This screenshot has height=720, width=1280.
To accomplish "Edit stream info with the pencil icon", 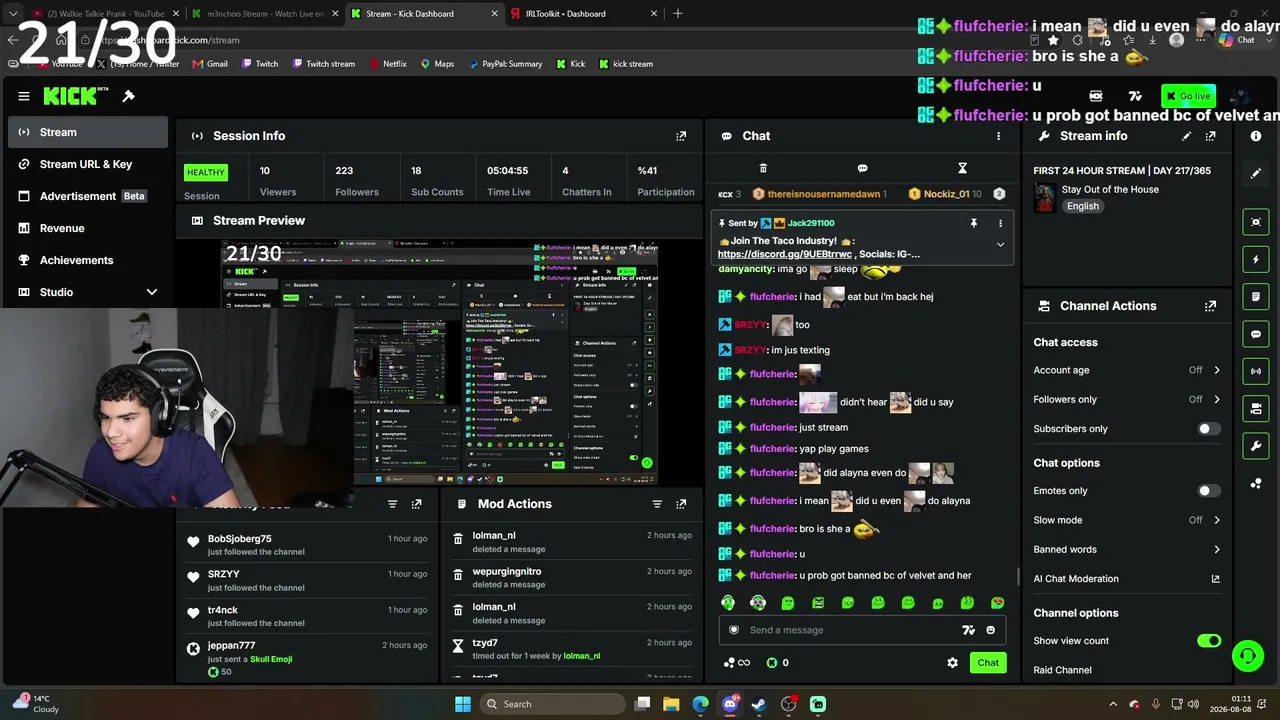I will pyautogui.click(x=1186, y=136).
